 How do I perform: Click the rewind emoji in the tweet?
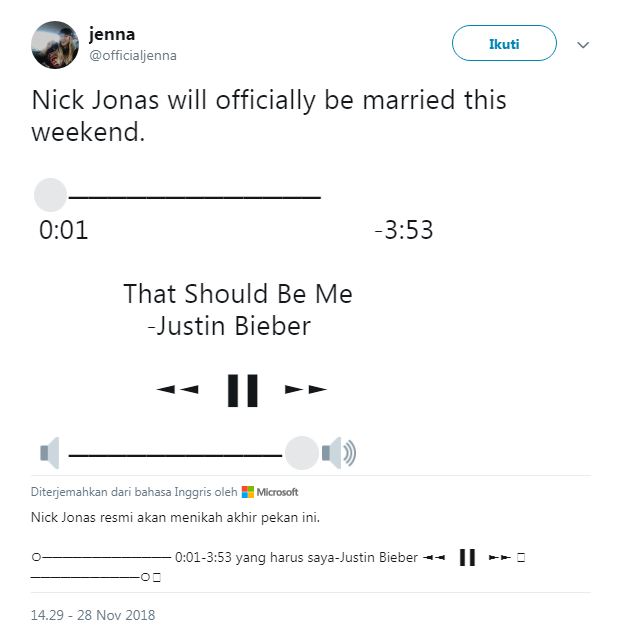(177, 389)
